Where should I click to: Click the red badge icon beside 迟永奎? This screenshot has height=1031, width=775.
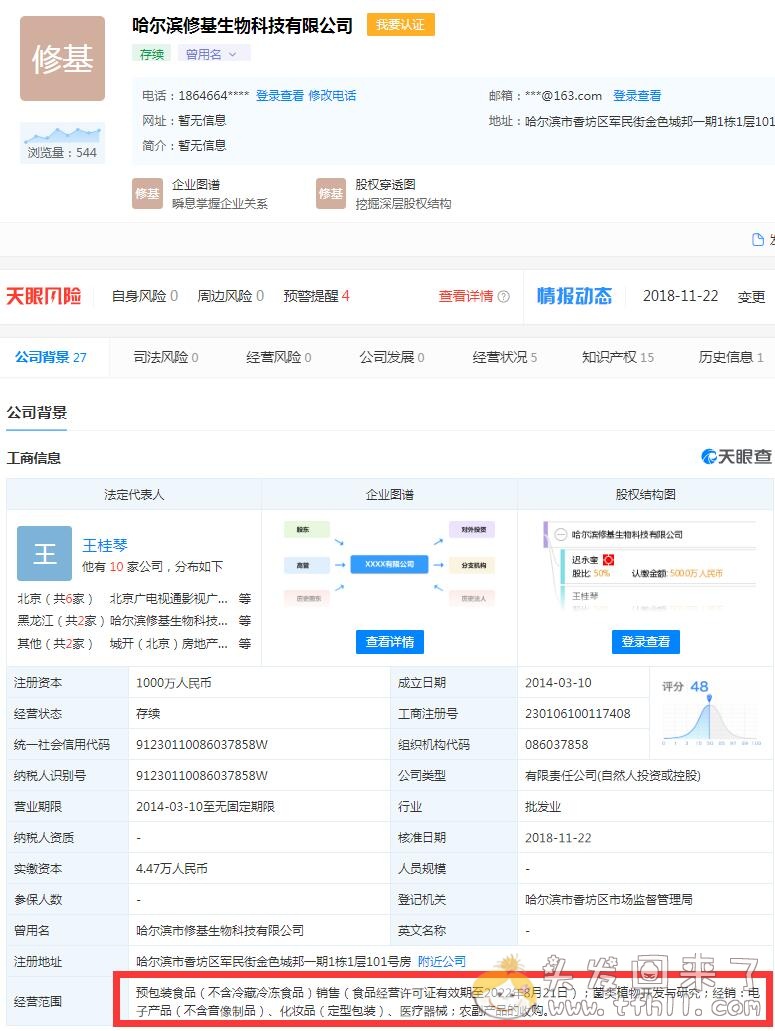[x=609, y=560]
